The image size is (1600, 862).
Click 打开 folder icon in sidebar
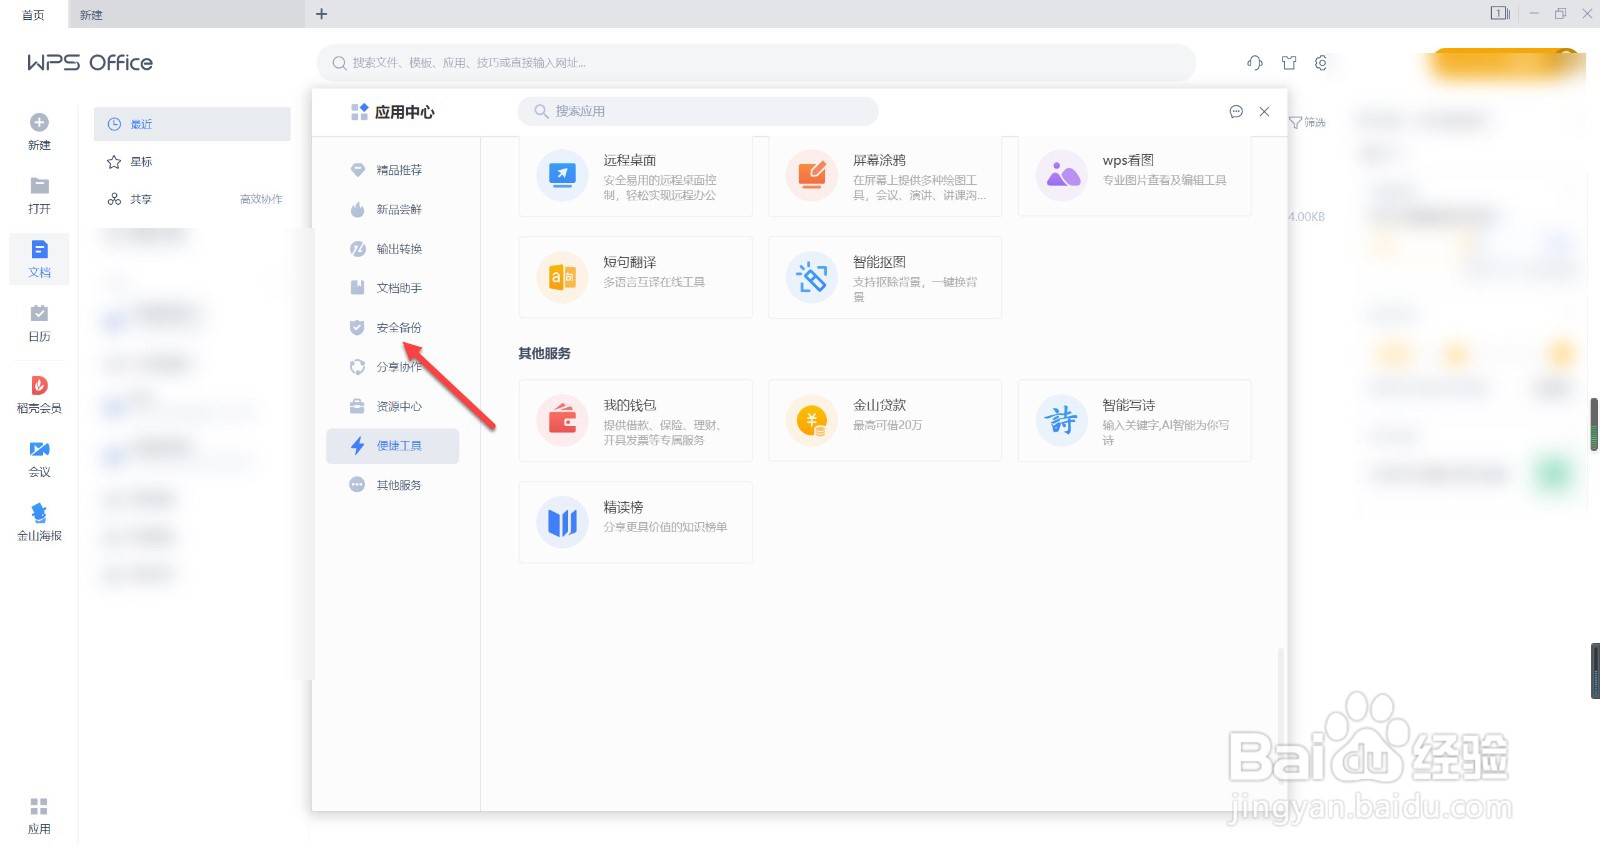(x=39, y=196)
